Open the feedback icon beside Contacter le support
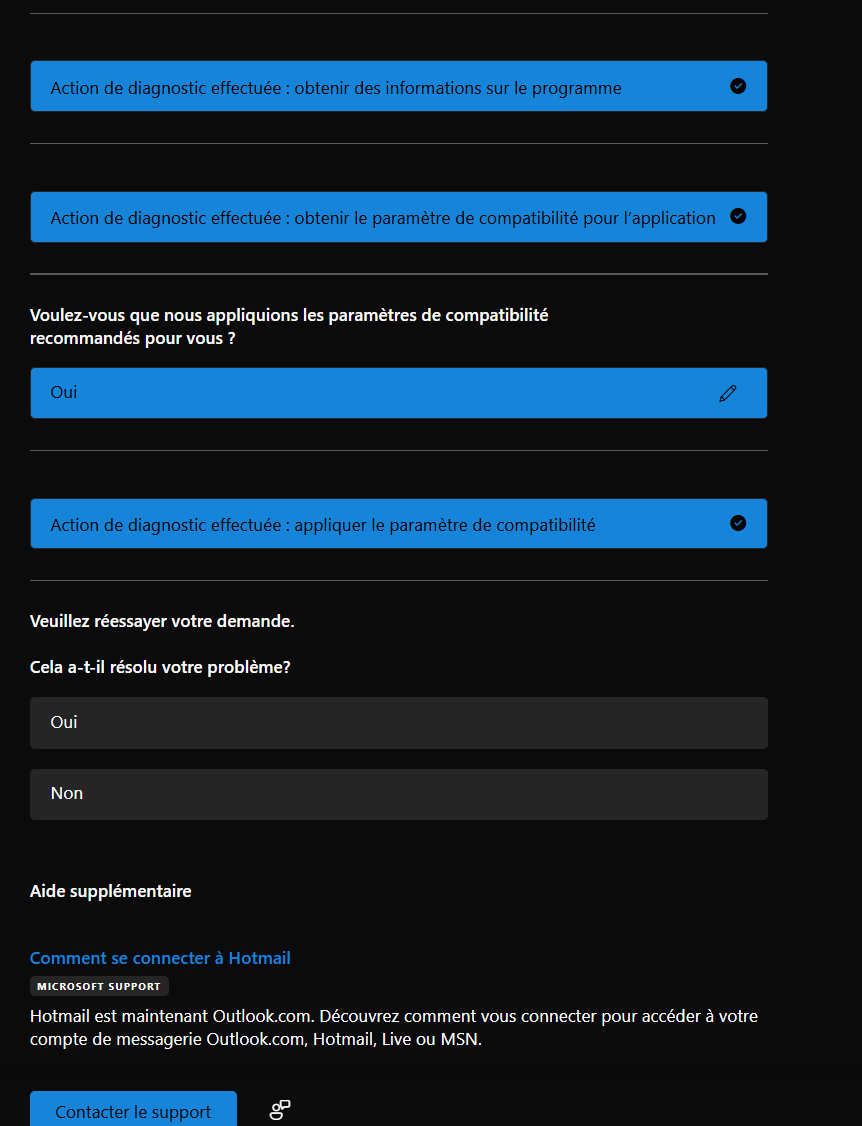Screen dimensions: 862x1126 coord(280,1110)
